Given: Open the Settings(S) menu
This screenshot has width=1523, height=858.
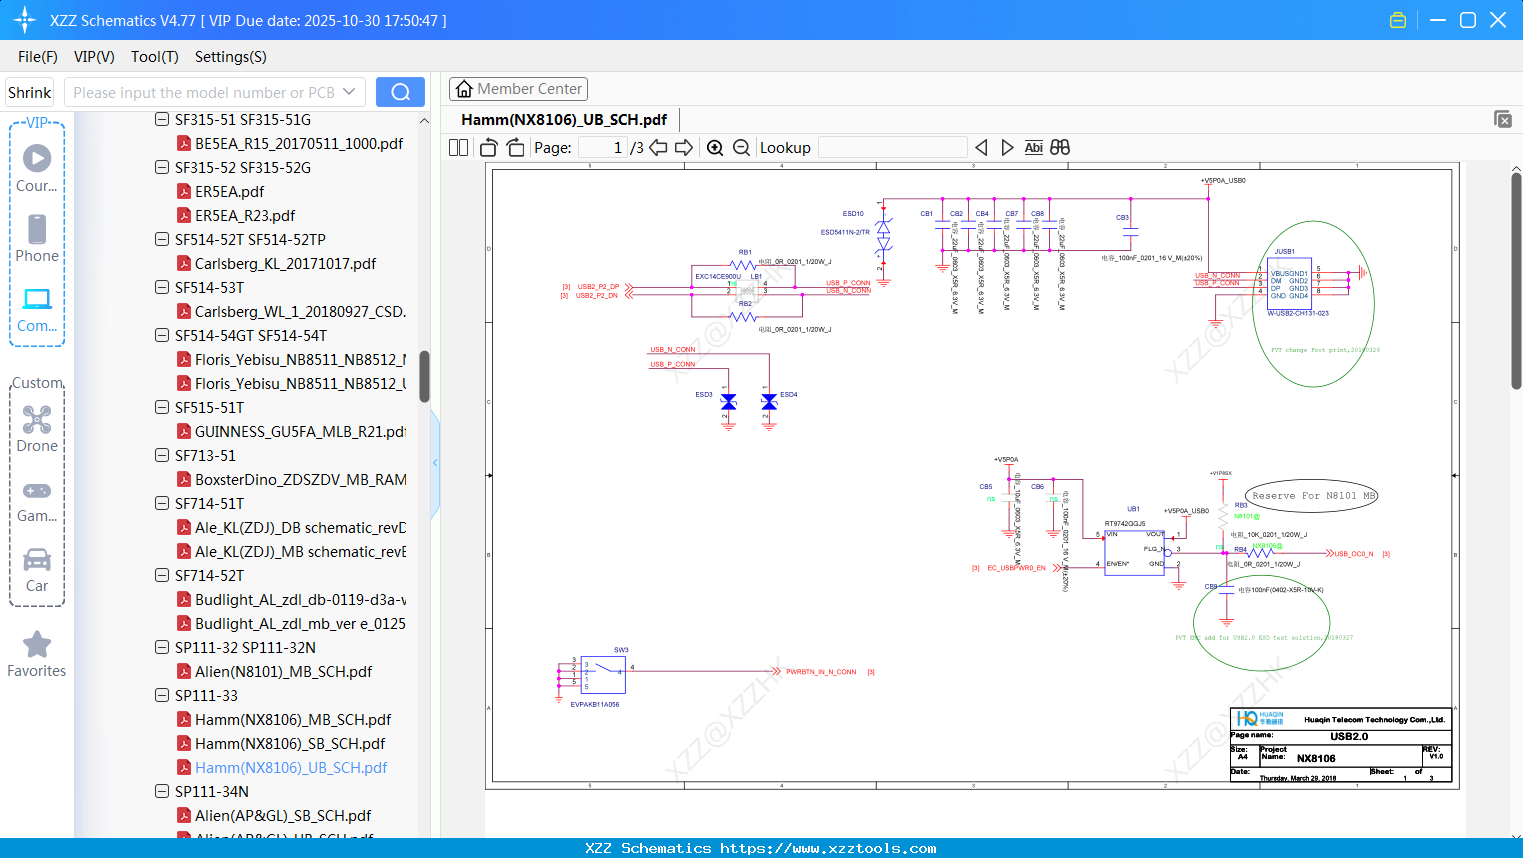Looking at the screenshot, I should pyautogui.click(x=230, y=57).
